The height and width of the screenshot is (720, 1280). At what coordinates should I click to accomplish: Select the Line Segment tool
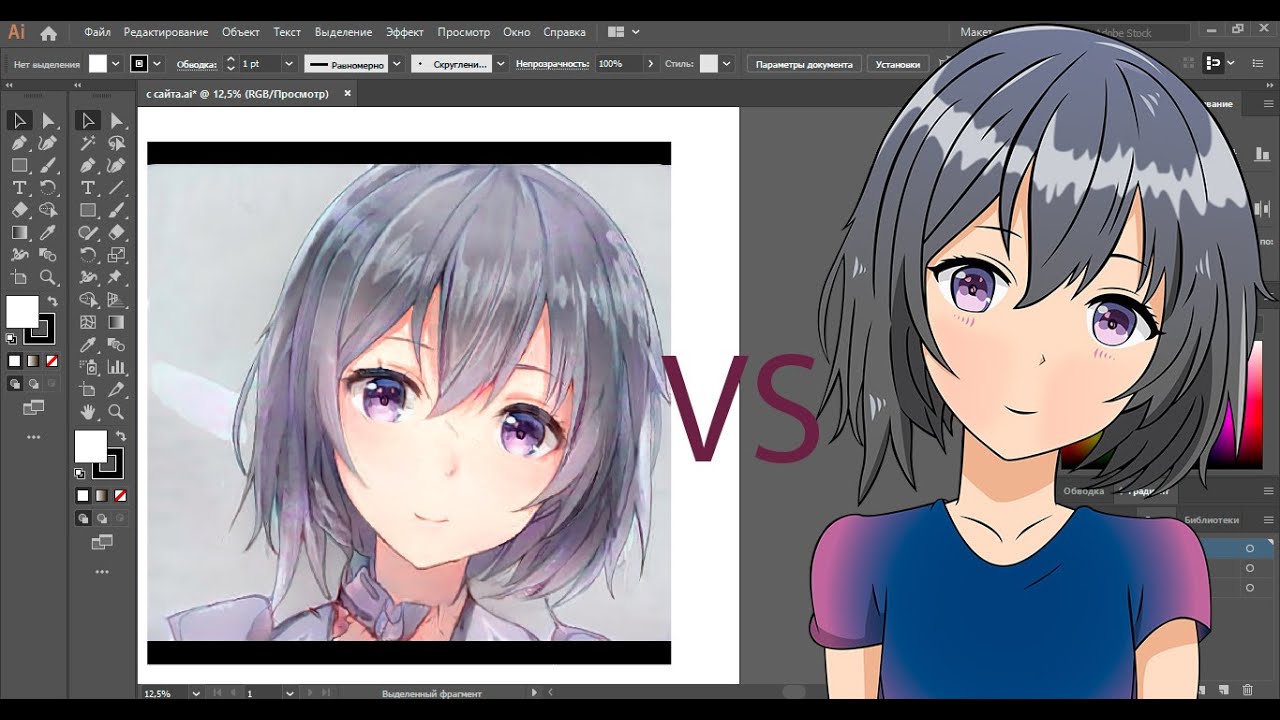(116, 188)
